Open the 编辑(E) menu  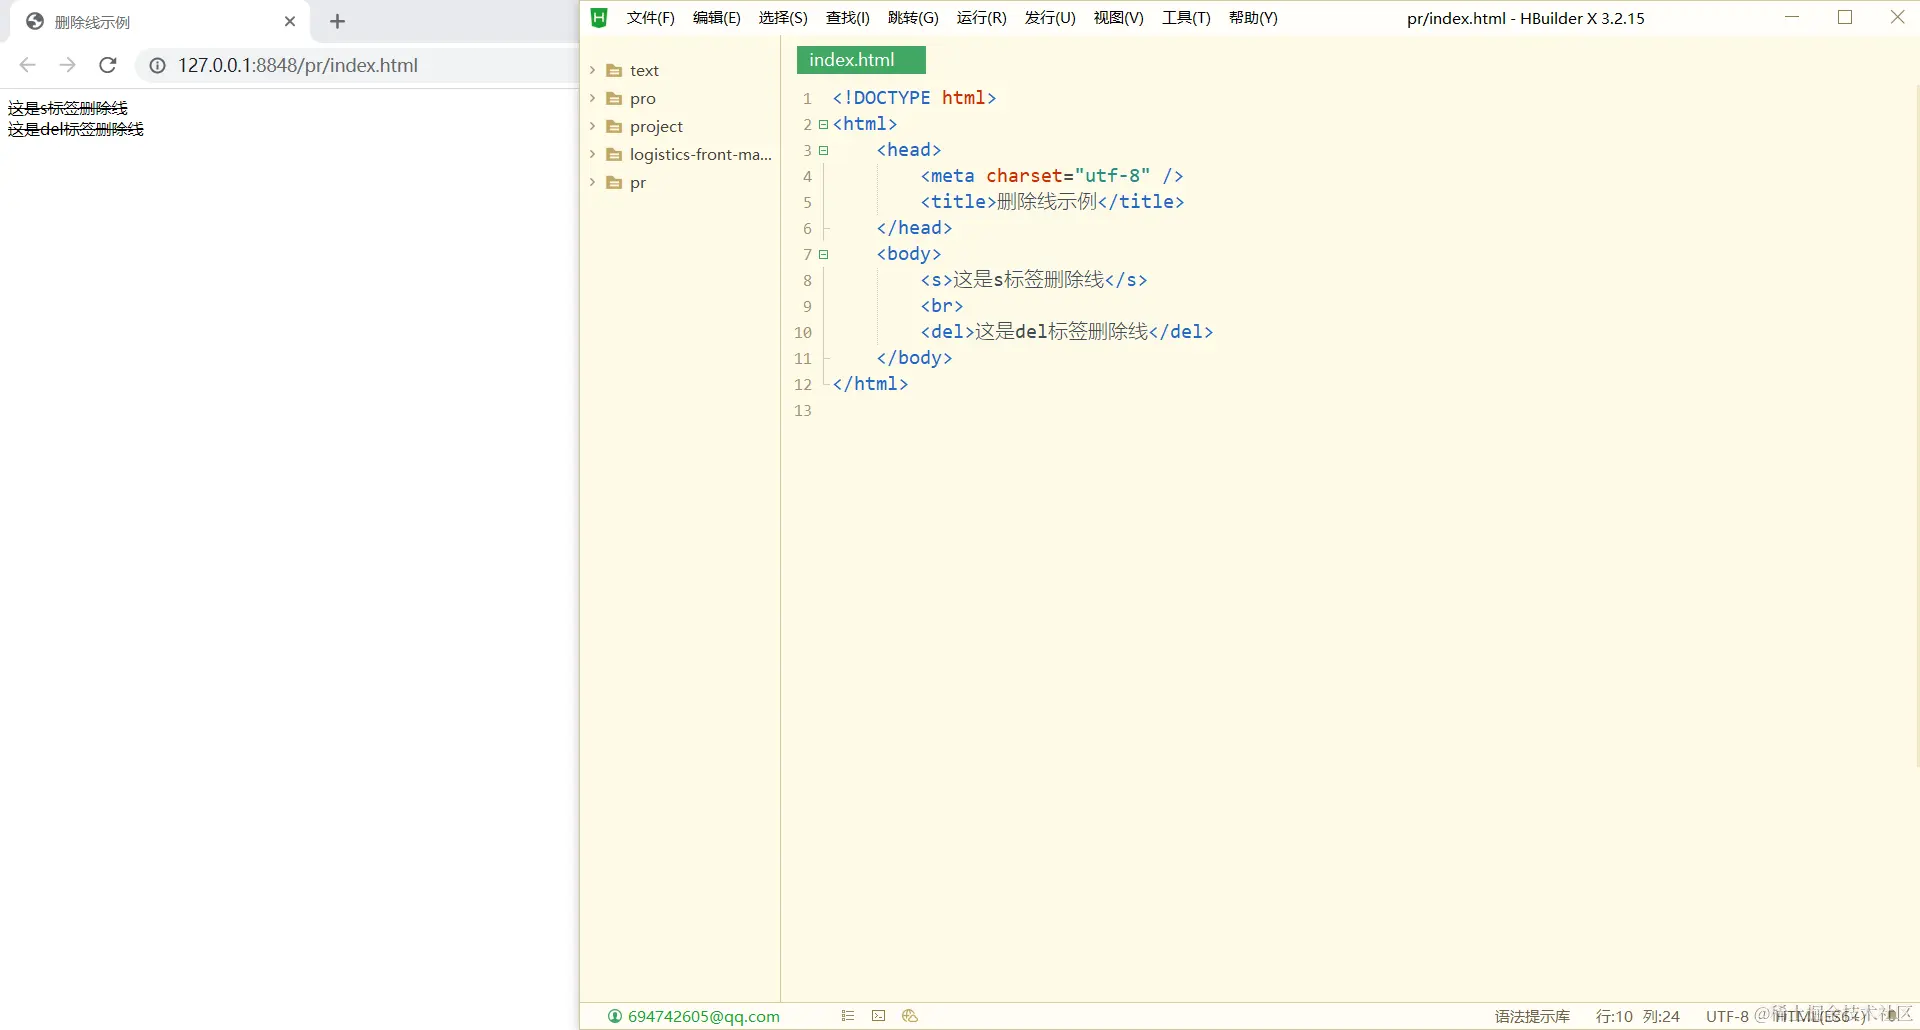click(717, 18)
